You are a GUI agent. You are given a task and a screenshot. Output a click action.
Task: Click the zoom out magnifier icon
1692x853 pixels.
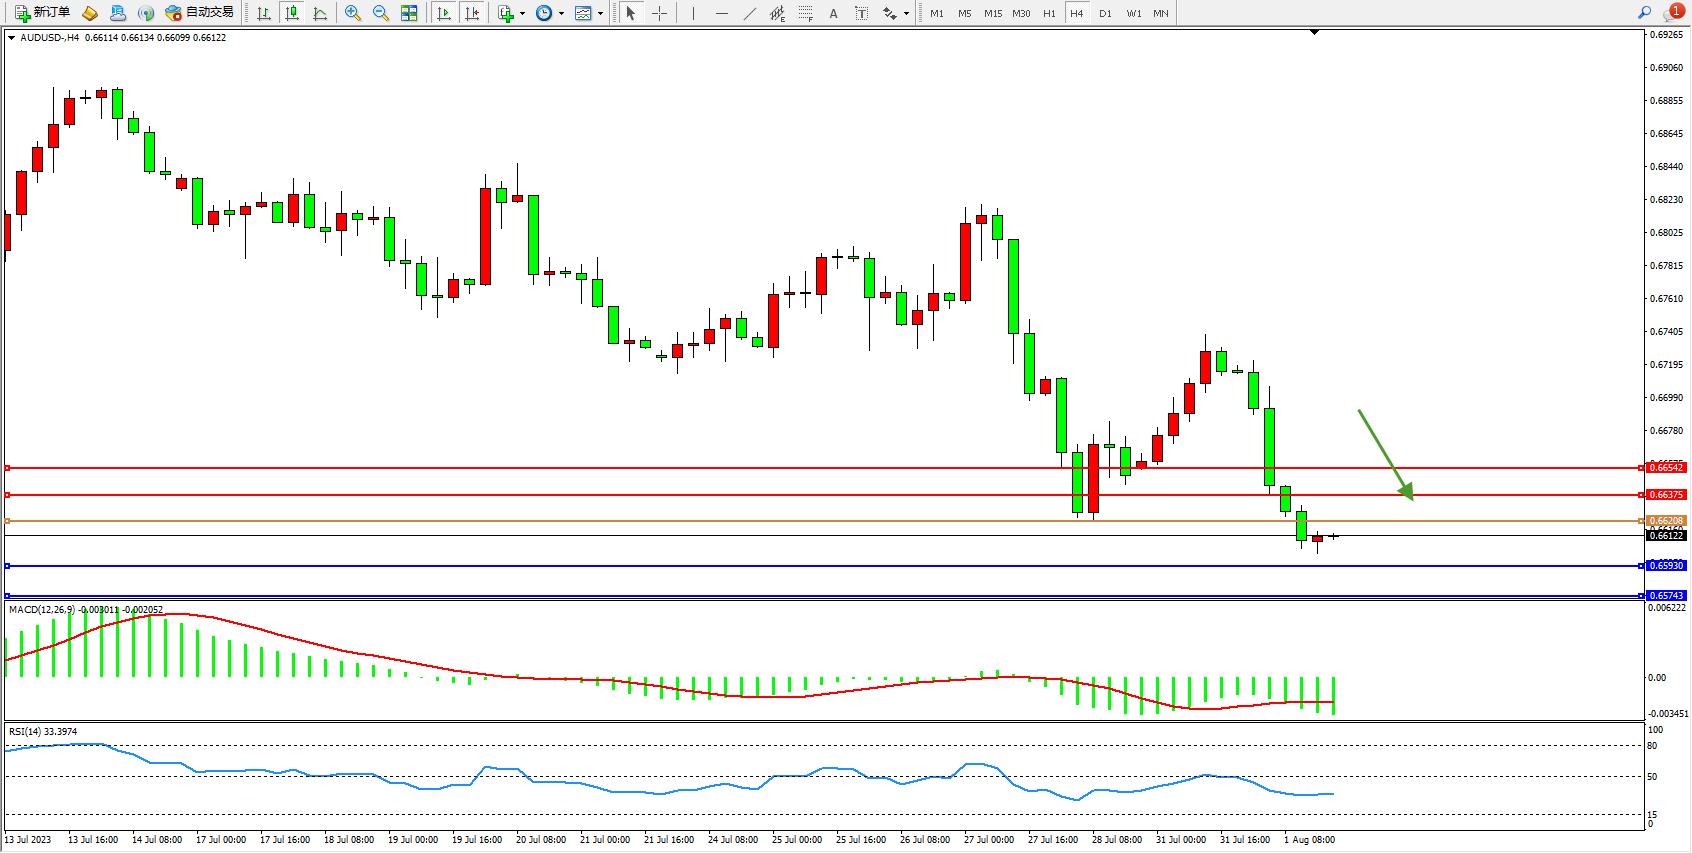381,13
